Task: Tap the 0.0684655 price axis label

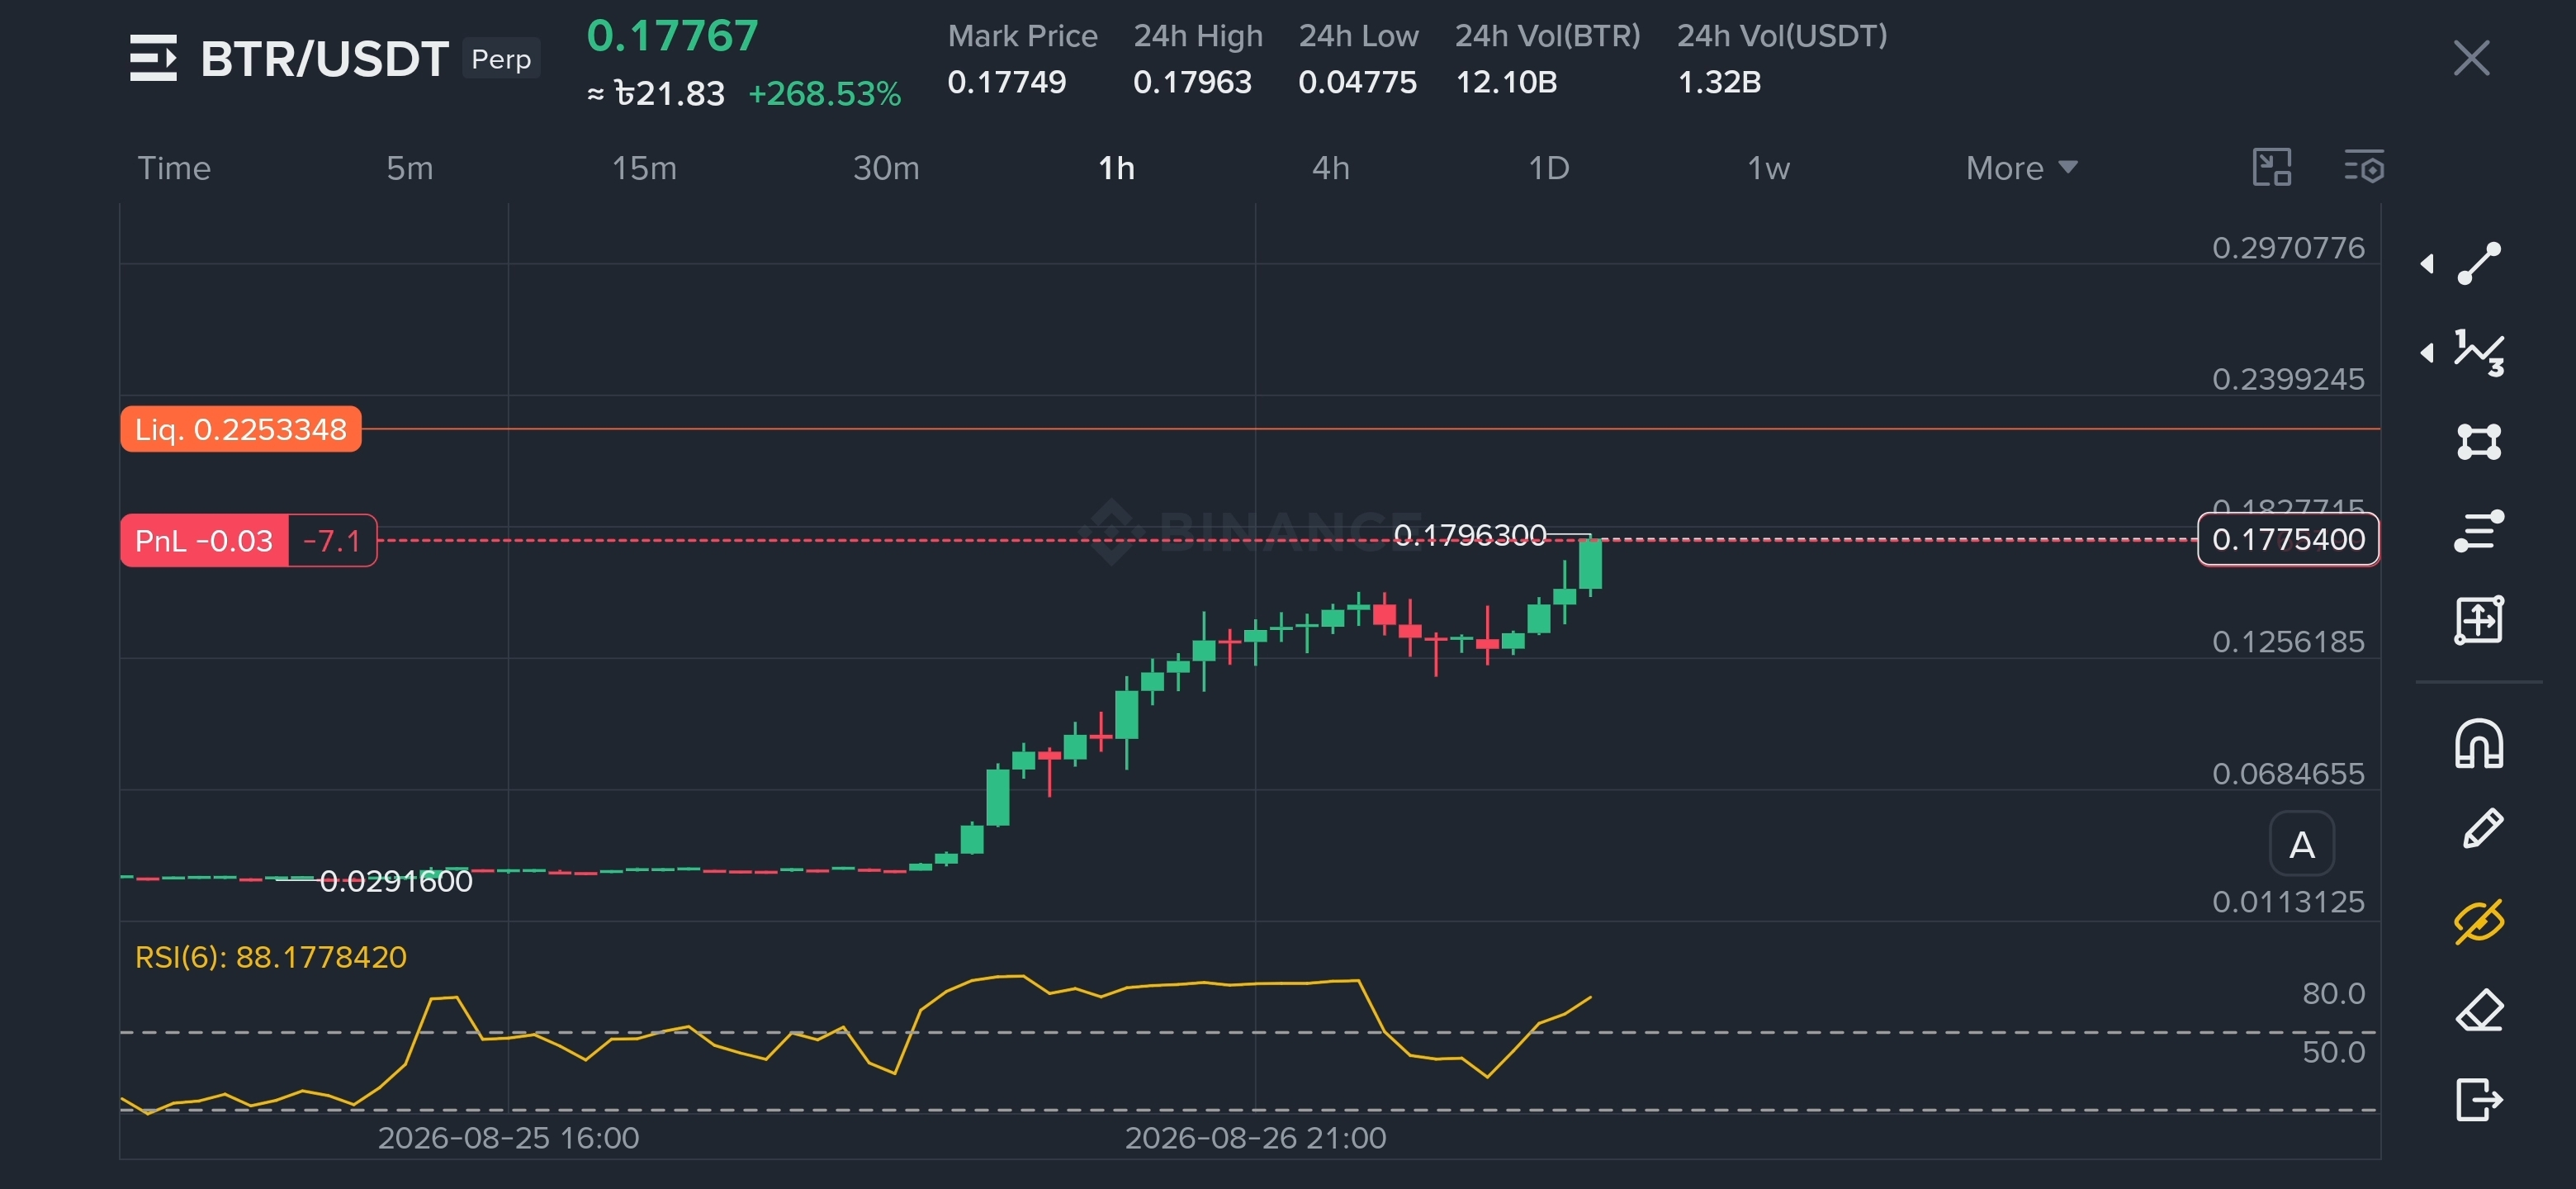Action: point(2288,773)
